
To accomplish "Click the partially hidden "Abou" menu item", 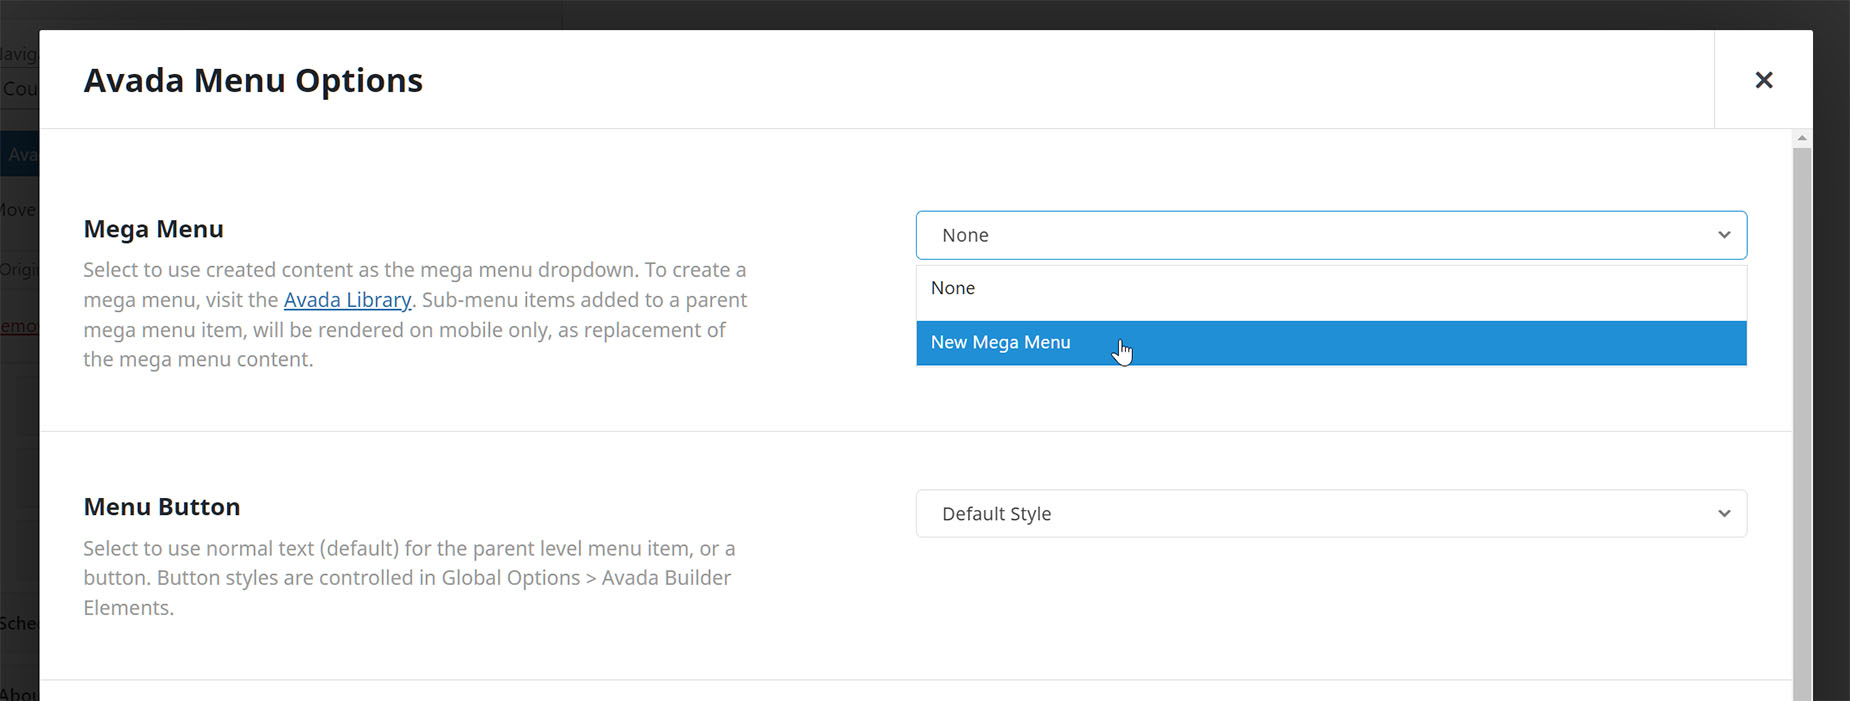I will pyautogui.click(x=19, y=693).
